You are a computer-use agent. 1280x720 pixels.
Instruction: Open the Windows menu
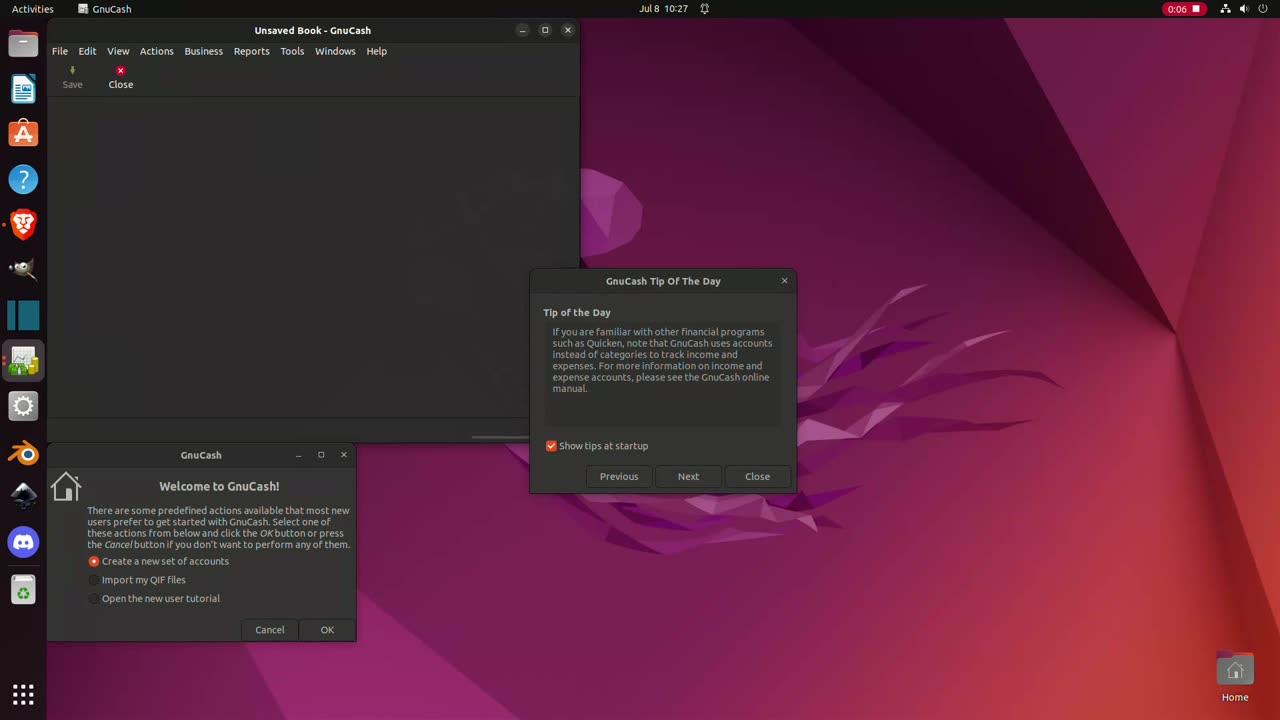(x=335, y=51)
